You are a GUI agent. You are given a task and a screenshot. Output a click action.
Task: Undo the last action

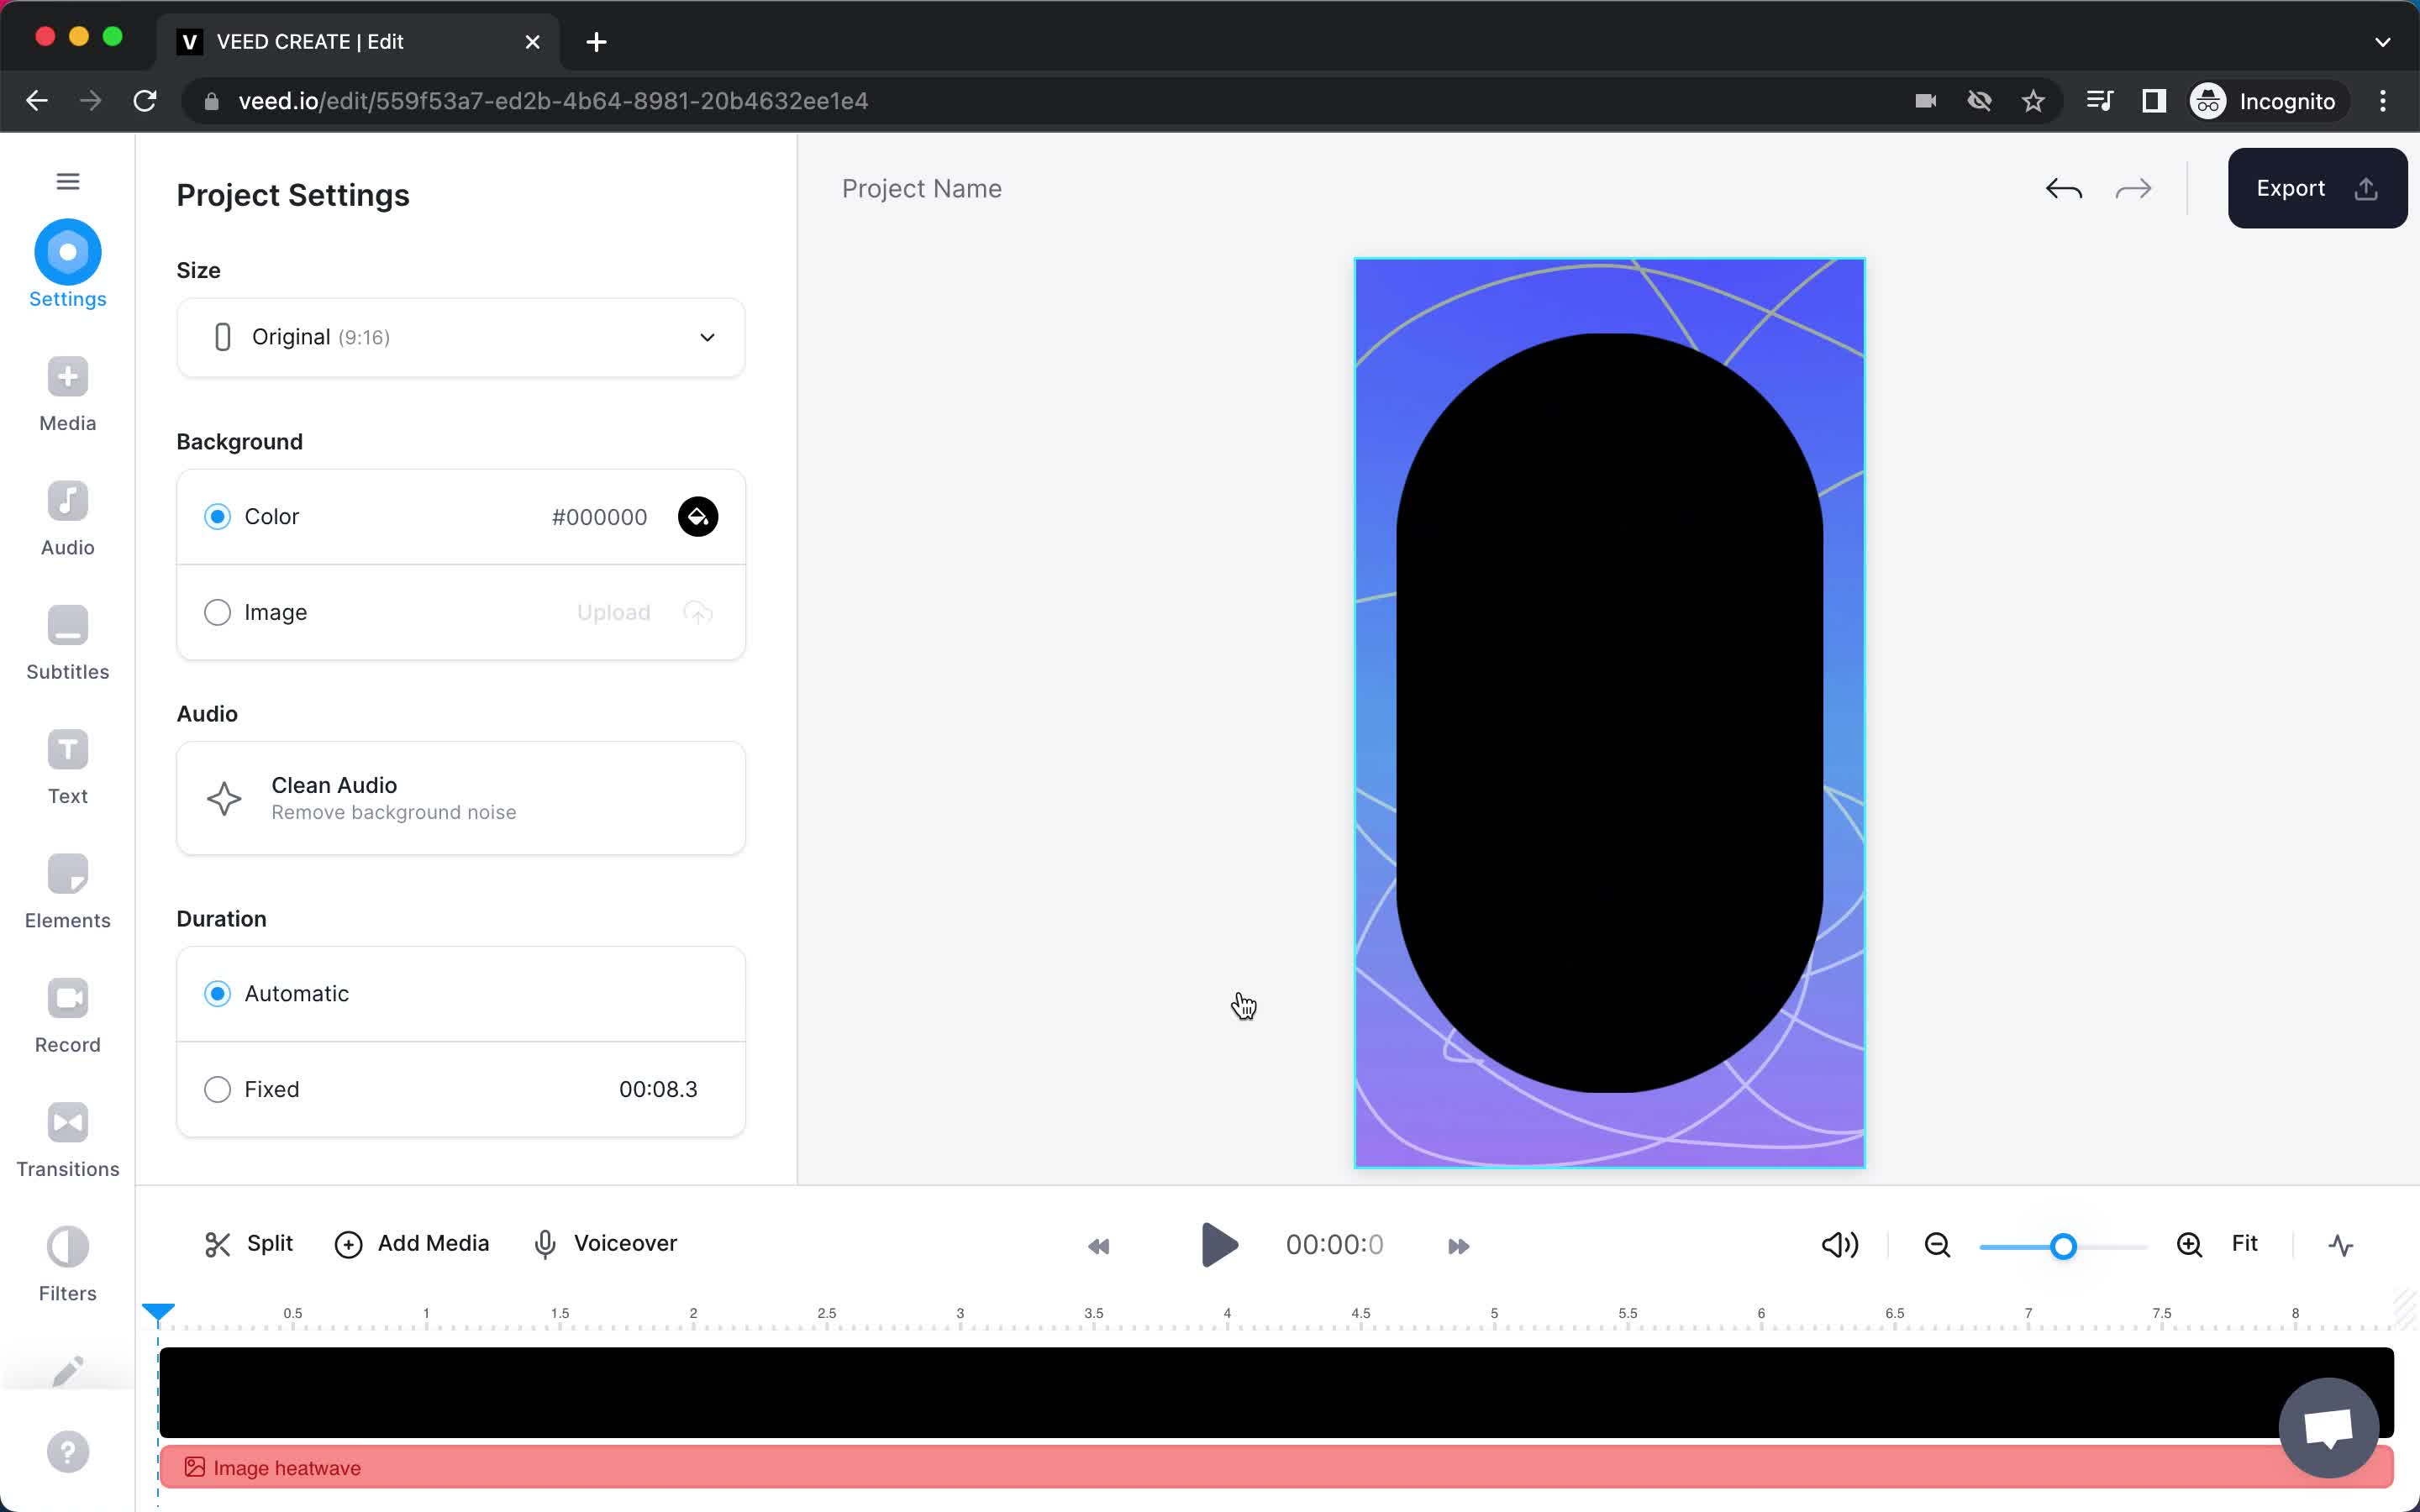[x=2063, y=188]
